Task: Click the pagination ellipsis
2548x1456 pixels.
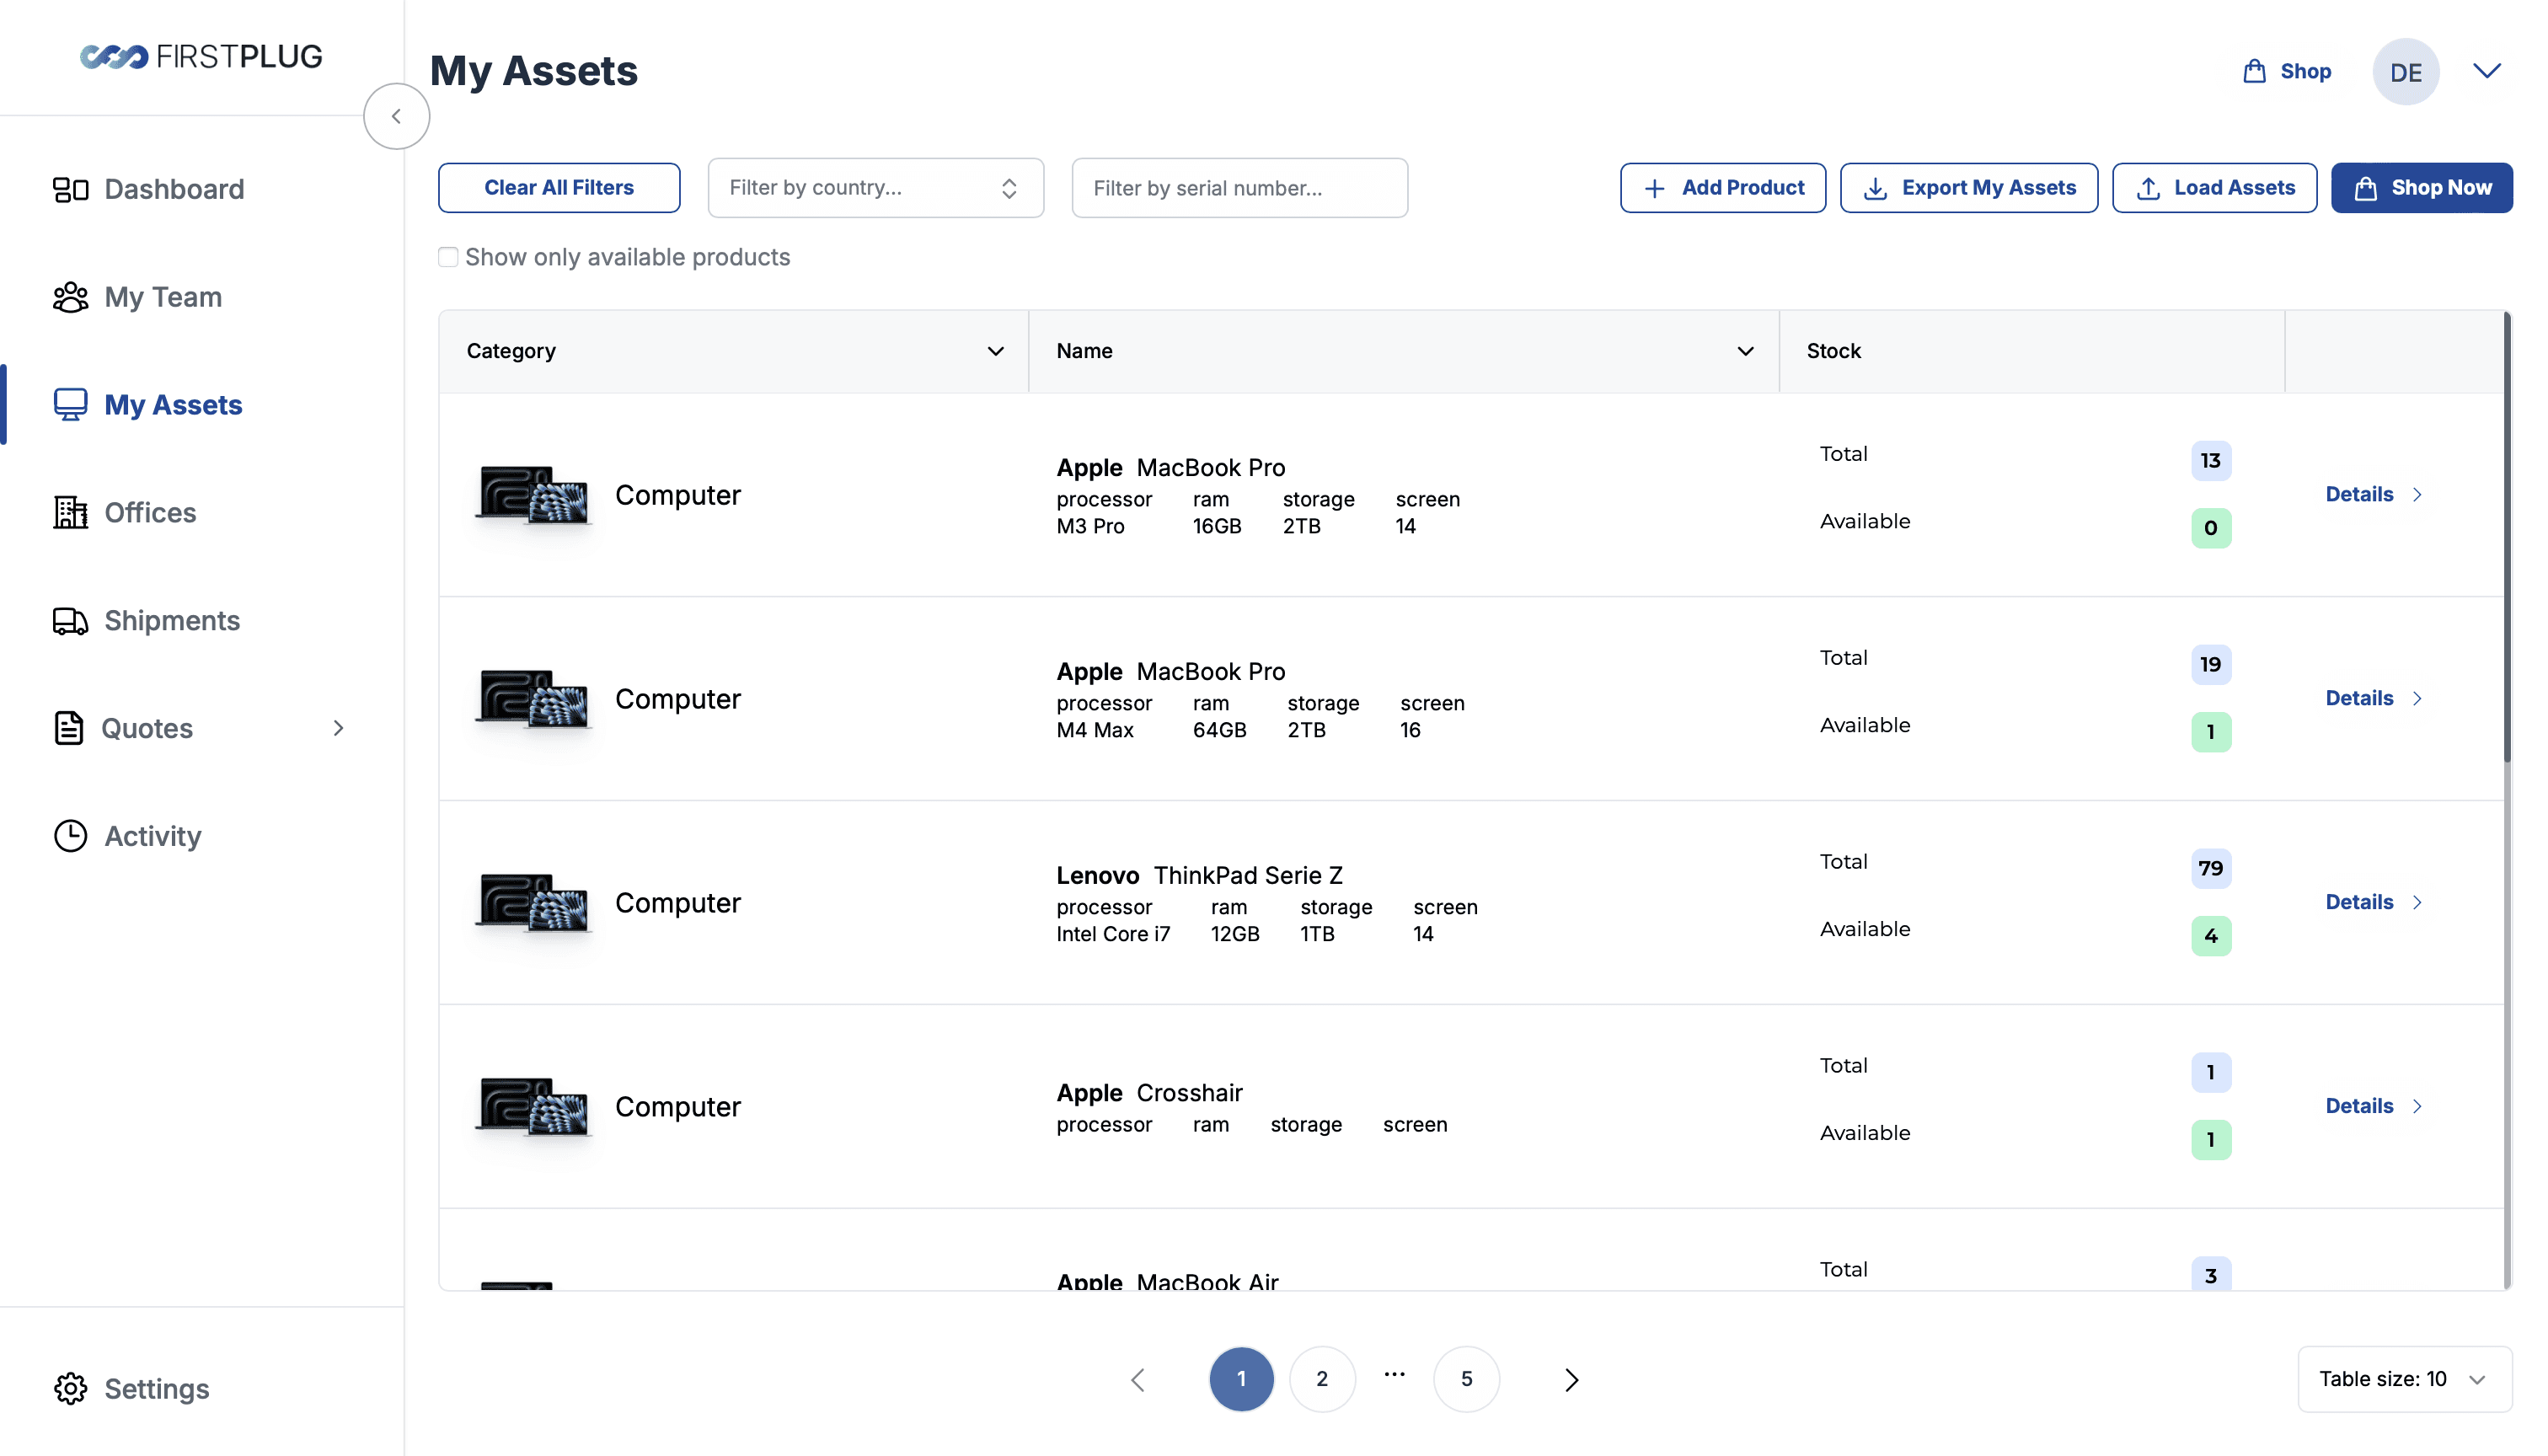Action: 1394,1375
